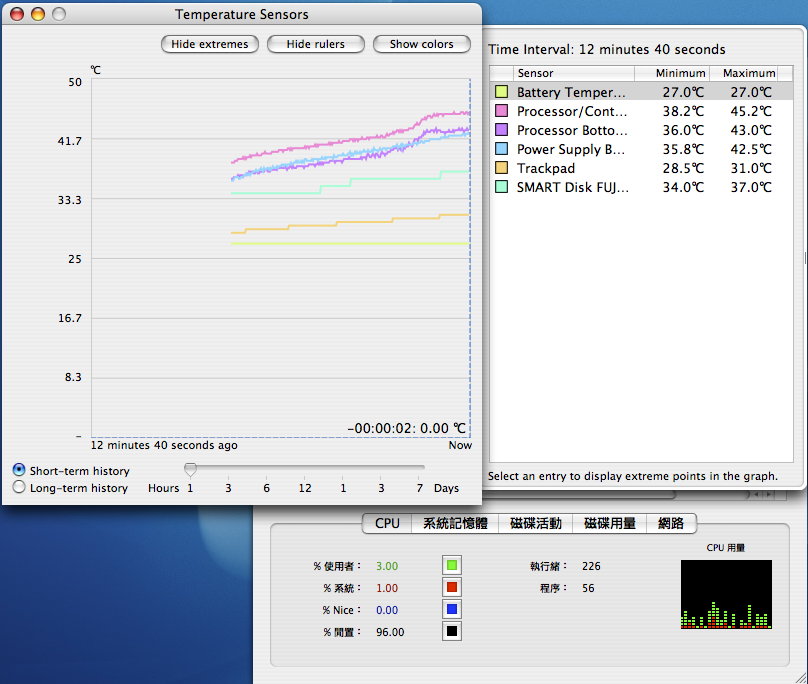808x684 pixels.
Task: Click the 執行緒 count value 226
Action: [x=591, y=566]
